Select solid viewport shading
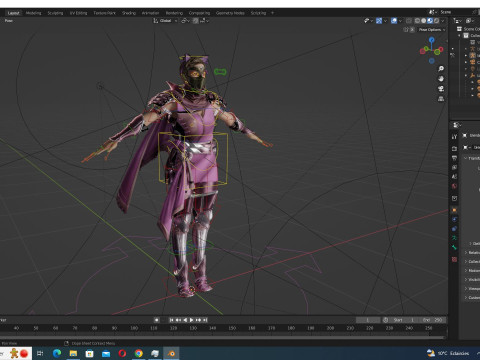The image size is (480, 360). 424,21
